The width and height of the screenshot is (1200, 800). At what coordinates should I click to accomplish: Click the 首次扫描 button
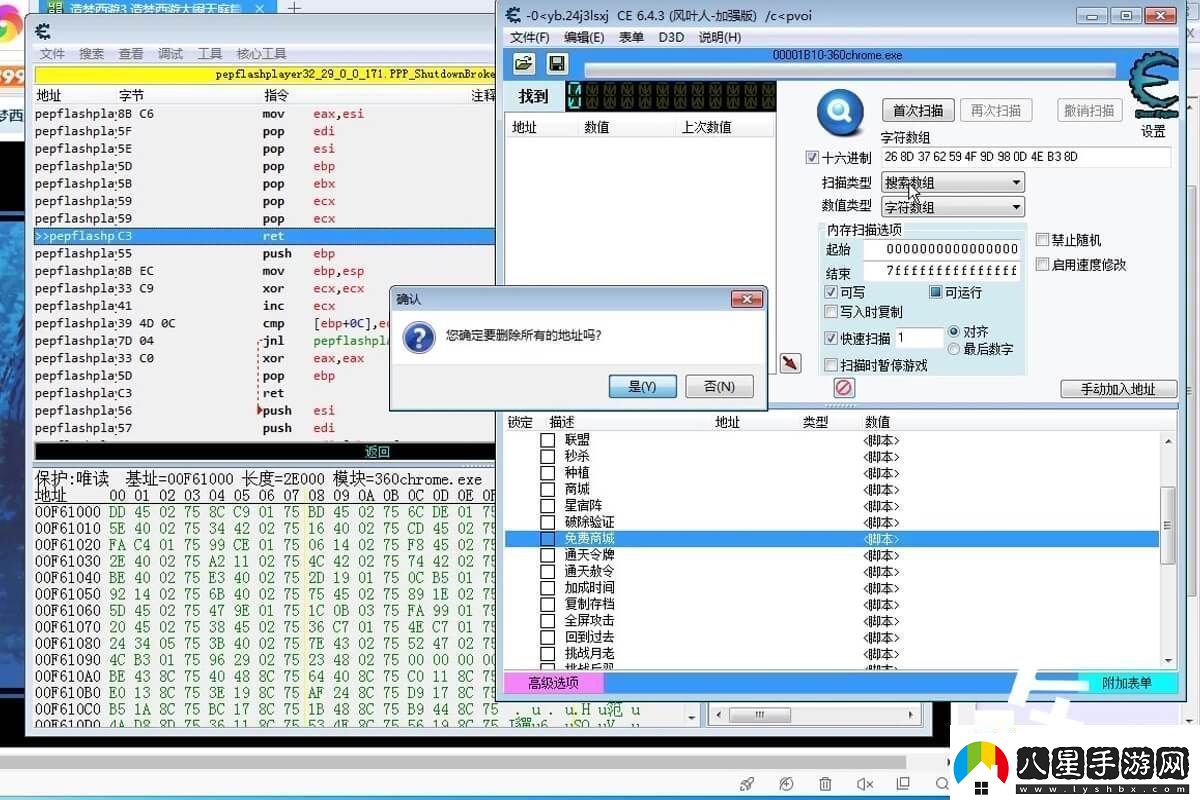pyautogui.click(x=918, y=110)
